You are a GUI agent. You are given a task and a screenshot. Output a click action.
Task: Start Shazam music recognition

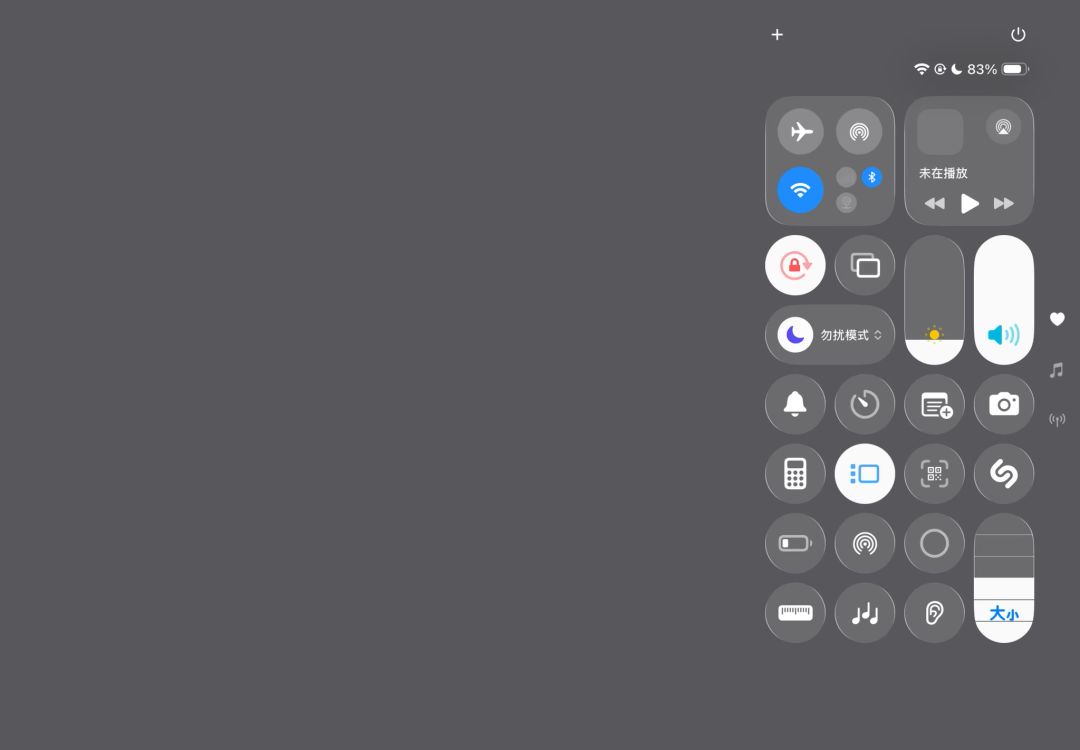tap(1004, 474)
